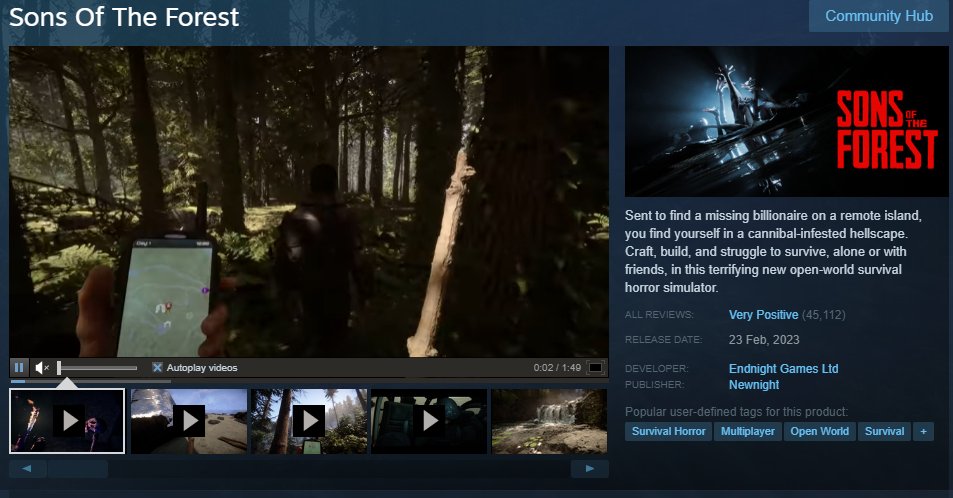This screenshot has height=498, width=953.
Task: Open the Community Hub
Action: [x=879, y=16]
